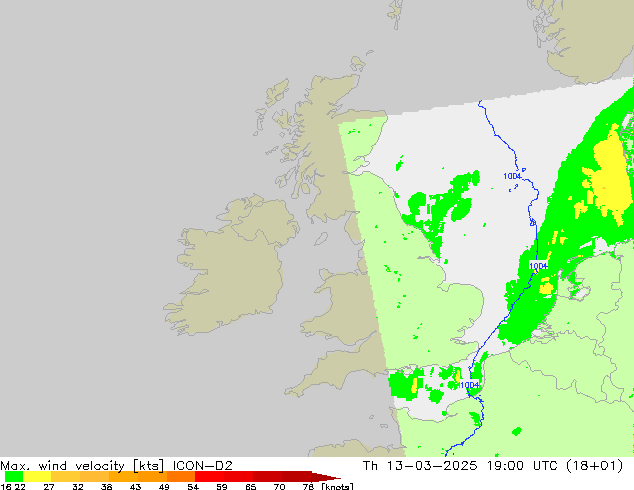Screen dimensions: 634x490
Task: Click the legend value "38"
Action: point(106,486)
